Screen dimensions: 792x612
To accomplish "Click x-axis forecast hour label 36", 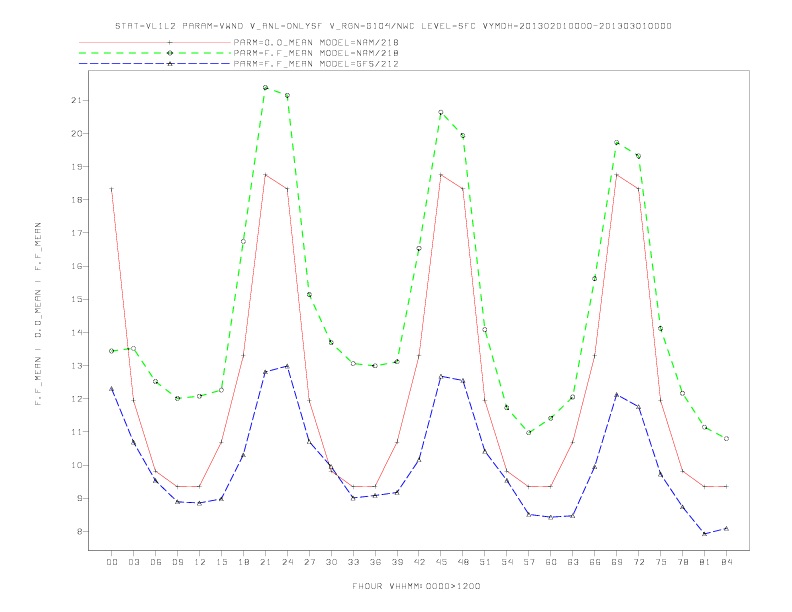I will [x=375, y=562].
